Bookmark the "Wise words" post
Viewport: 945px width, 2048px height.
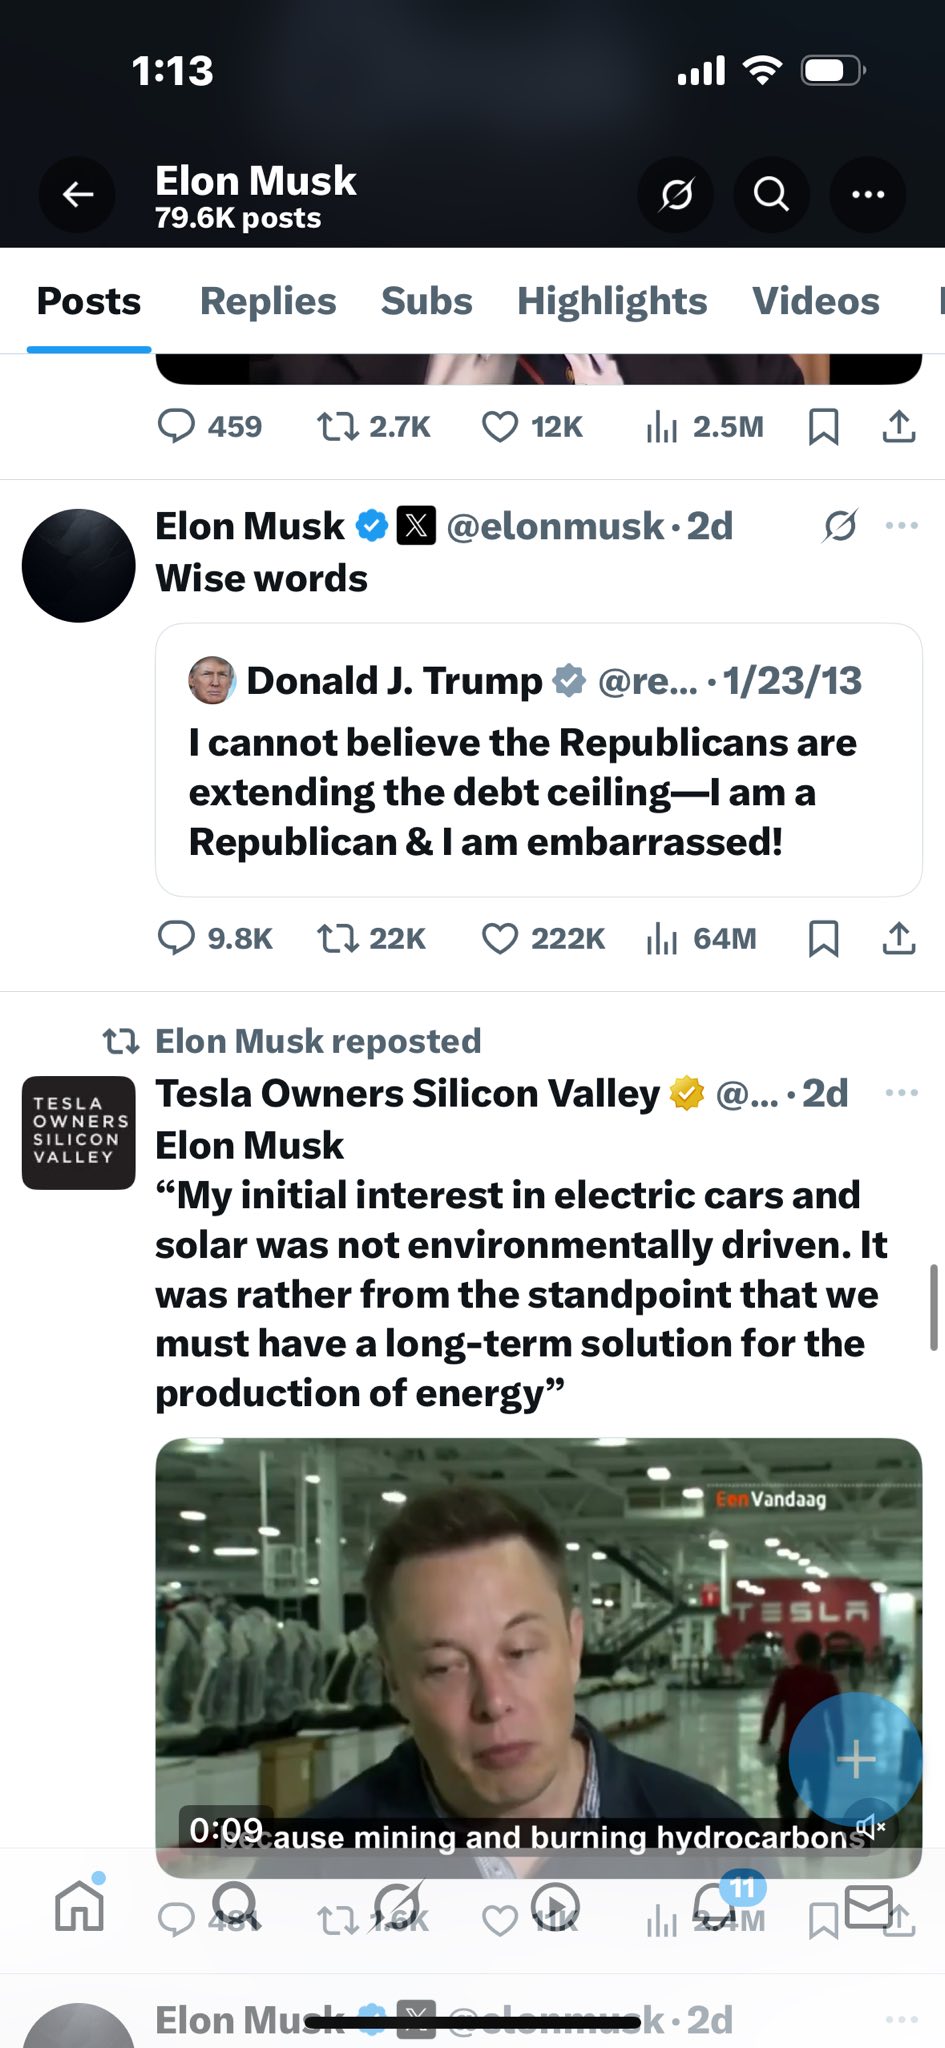[x=823, y=939]
